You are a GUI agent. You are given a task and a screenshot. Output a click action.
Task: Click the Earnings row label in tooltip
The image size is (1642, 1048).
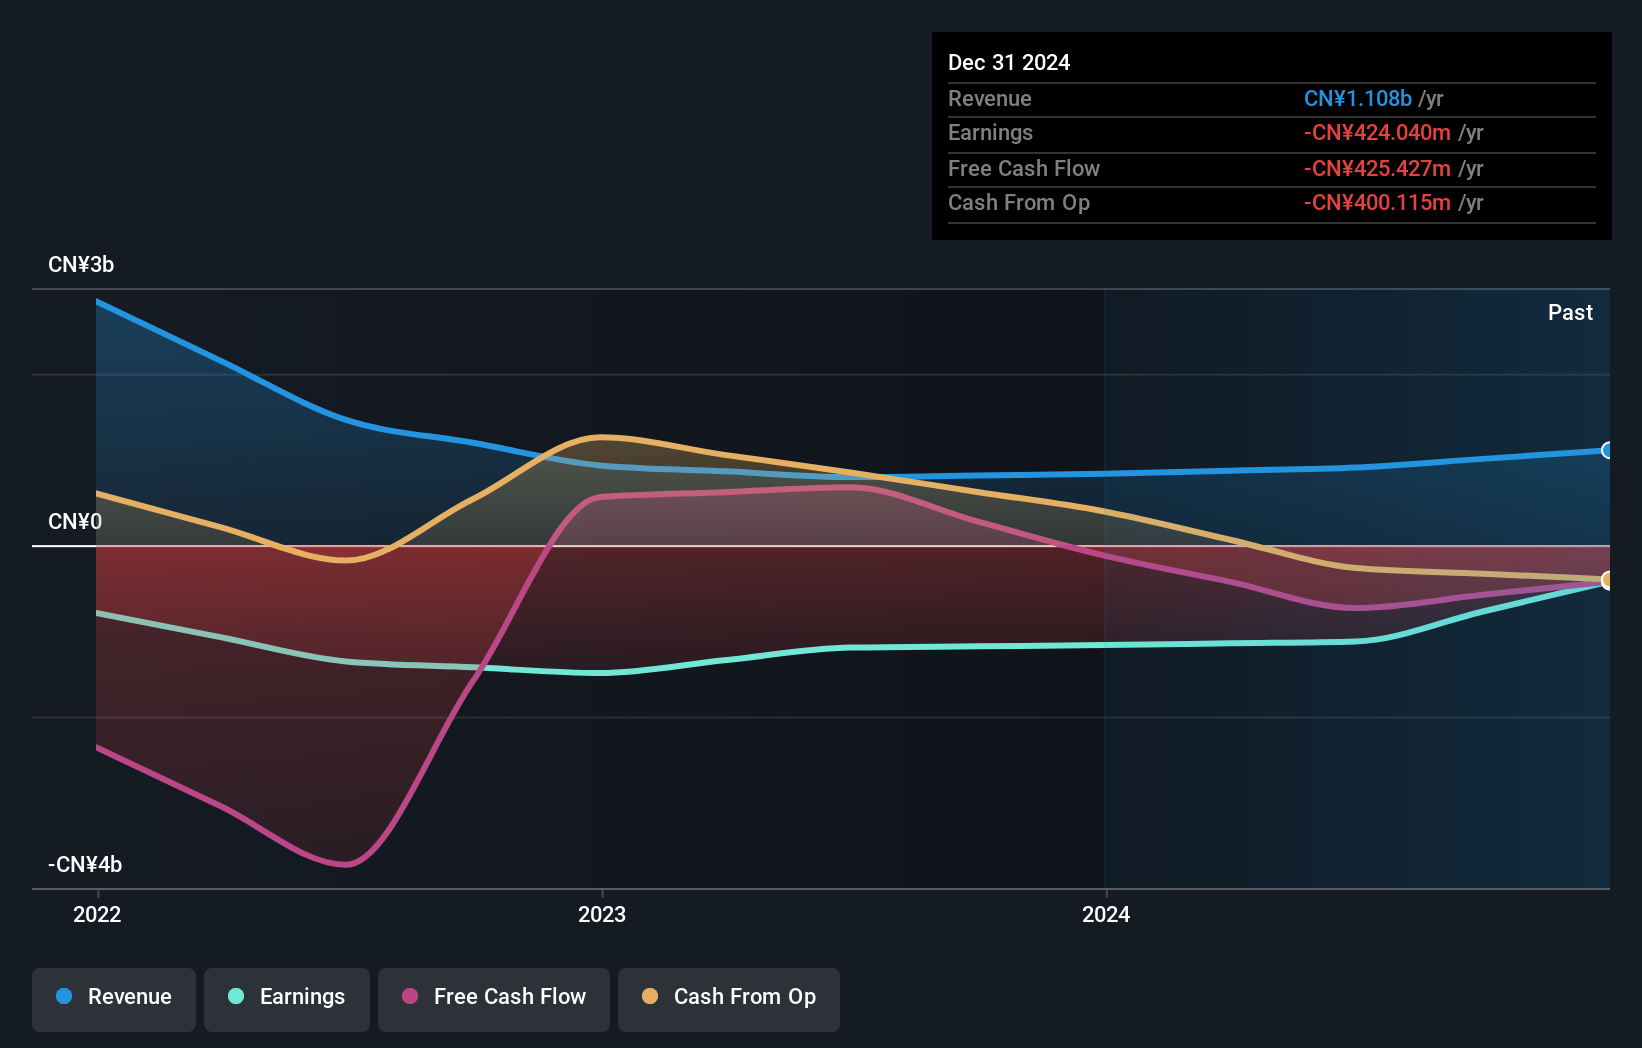pyautogui.click(x=990, y=132)
